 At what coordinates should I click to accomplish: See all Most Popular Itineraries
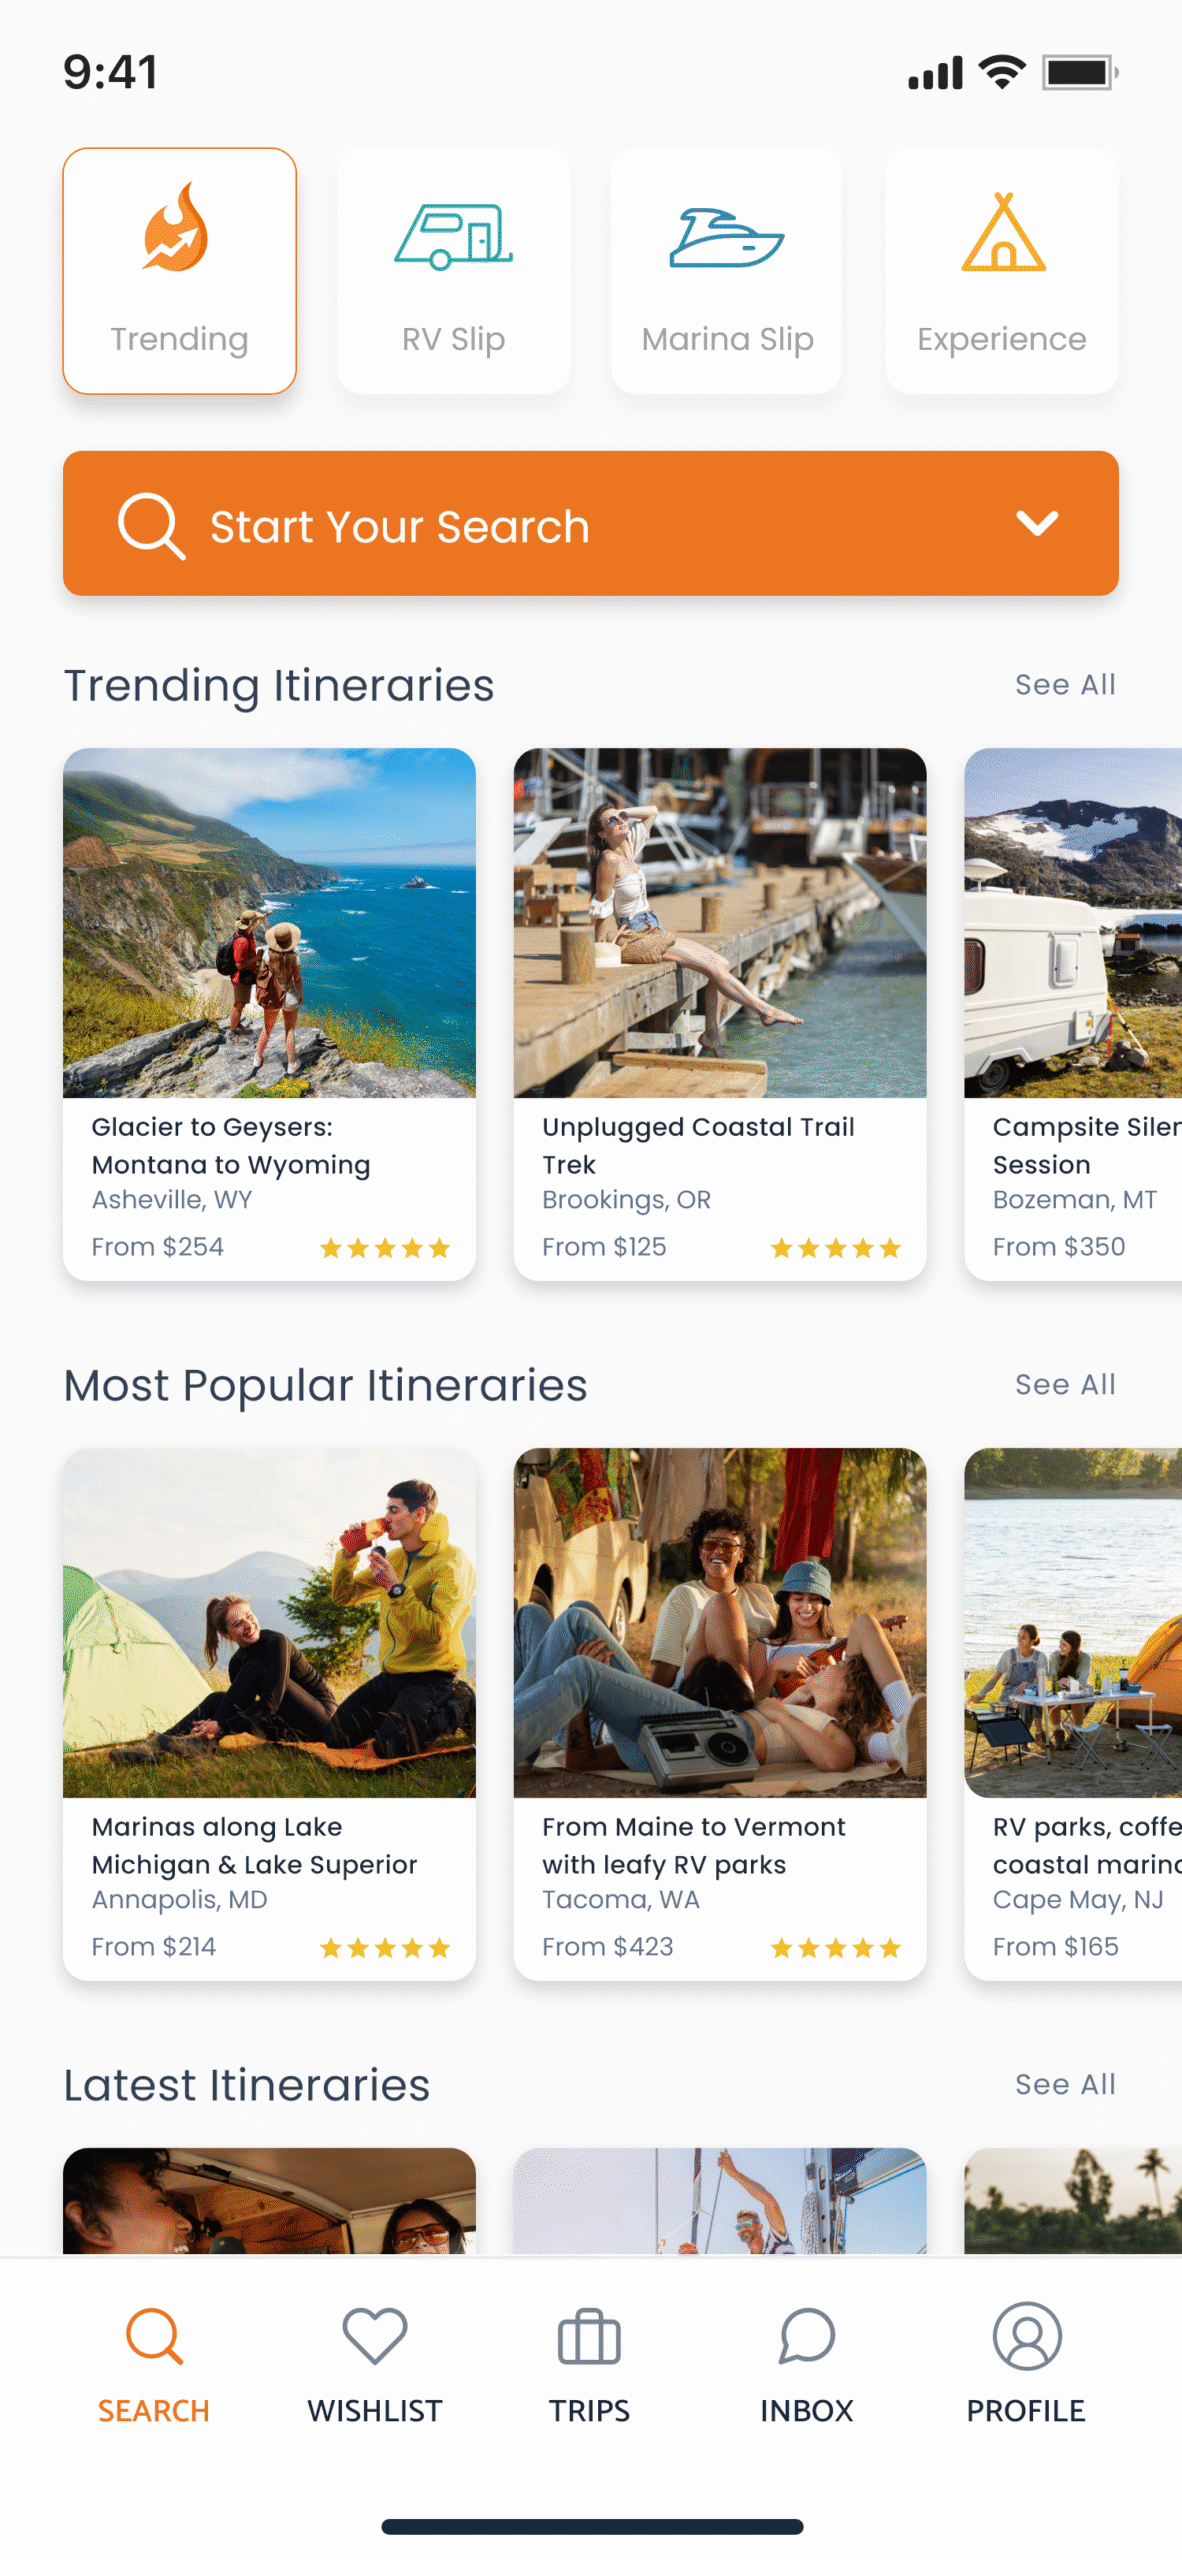pyautogui.click(x=1065, y=1385)
